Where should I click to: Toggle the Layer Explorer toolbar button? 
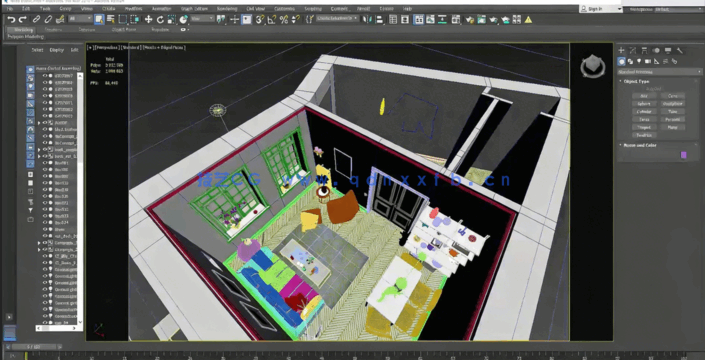[405, 19]
